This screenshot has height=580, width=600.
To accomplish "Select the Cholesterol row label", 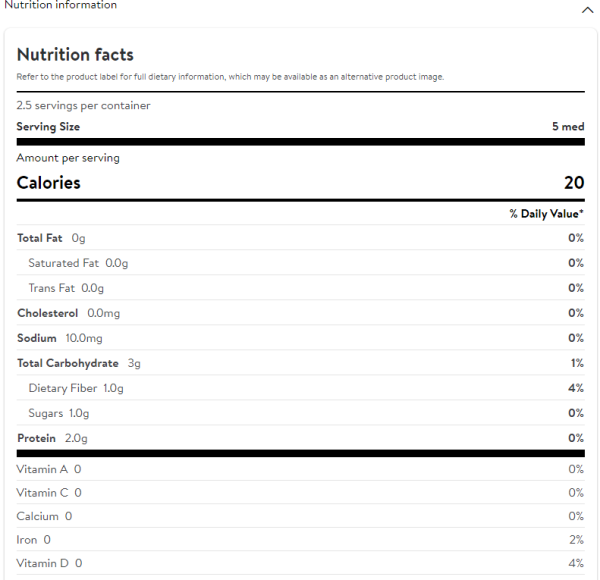I will tap(47, 313).
